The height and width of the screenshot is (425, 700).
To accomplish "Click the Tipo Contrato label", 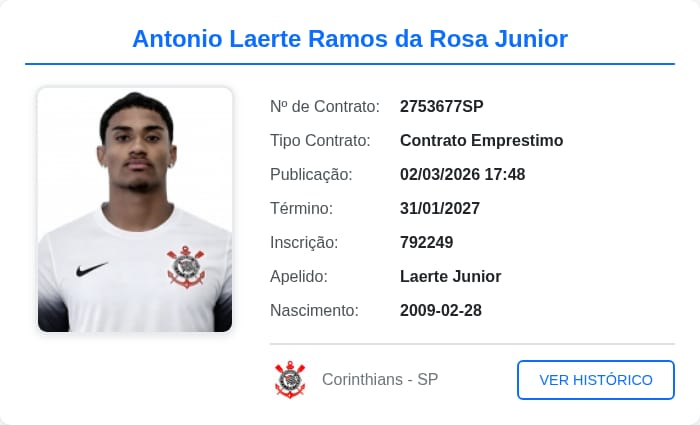I will (x=320, y=140).
